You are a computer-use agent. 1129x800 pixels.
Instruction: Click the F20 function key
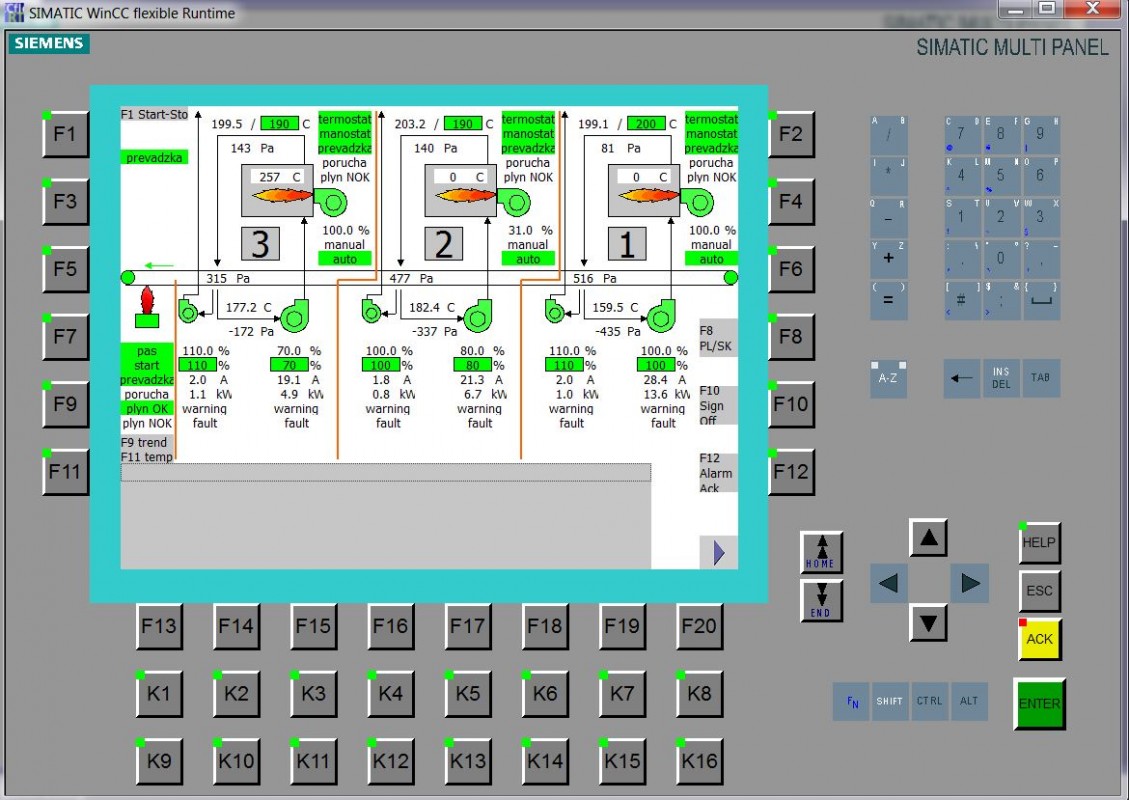pos(699,626)
